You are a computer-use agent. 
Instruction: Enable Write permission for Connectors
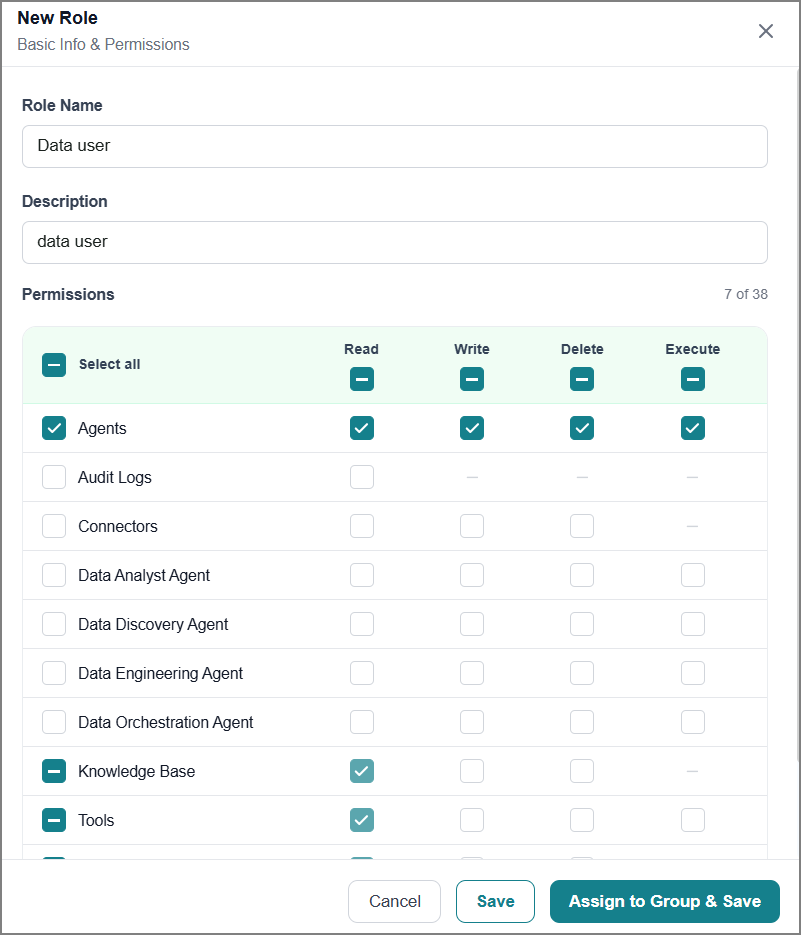click(x=472, y=526)
